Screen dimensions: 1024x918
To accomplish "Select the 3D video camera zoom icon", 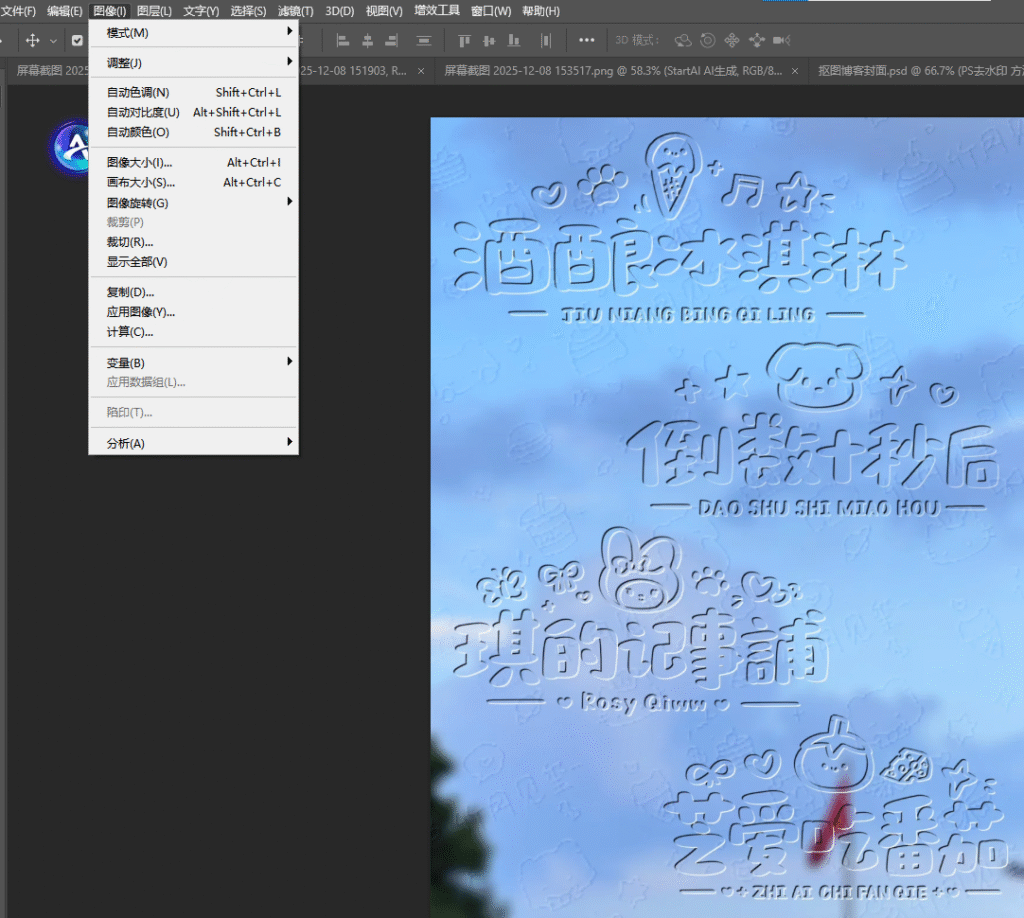I will [x=781, y=41].
